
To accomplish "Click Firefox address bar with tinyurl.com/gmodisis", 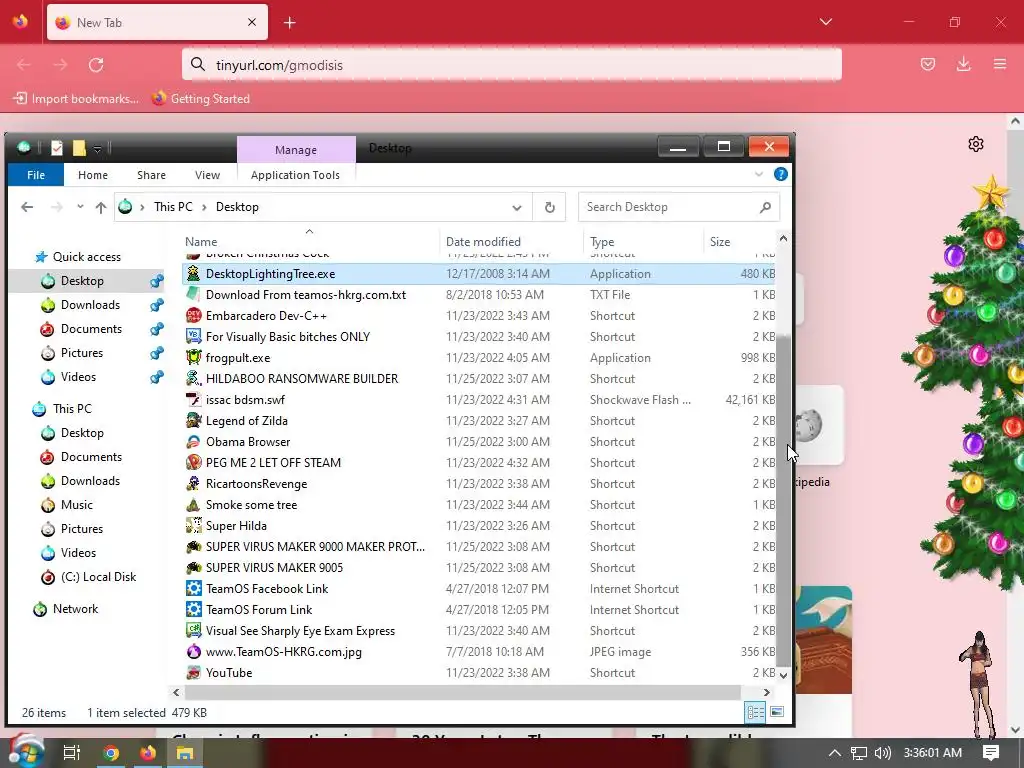I will tap(511, 65).
